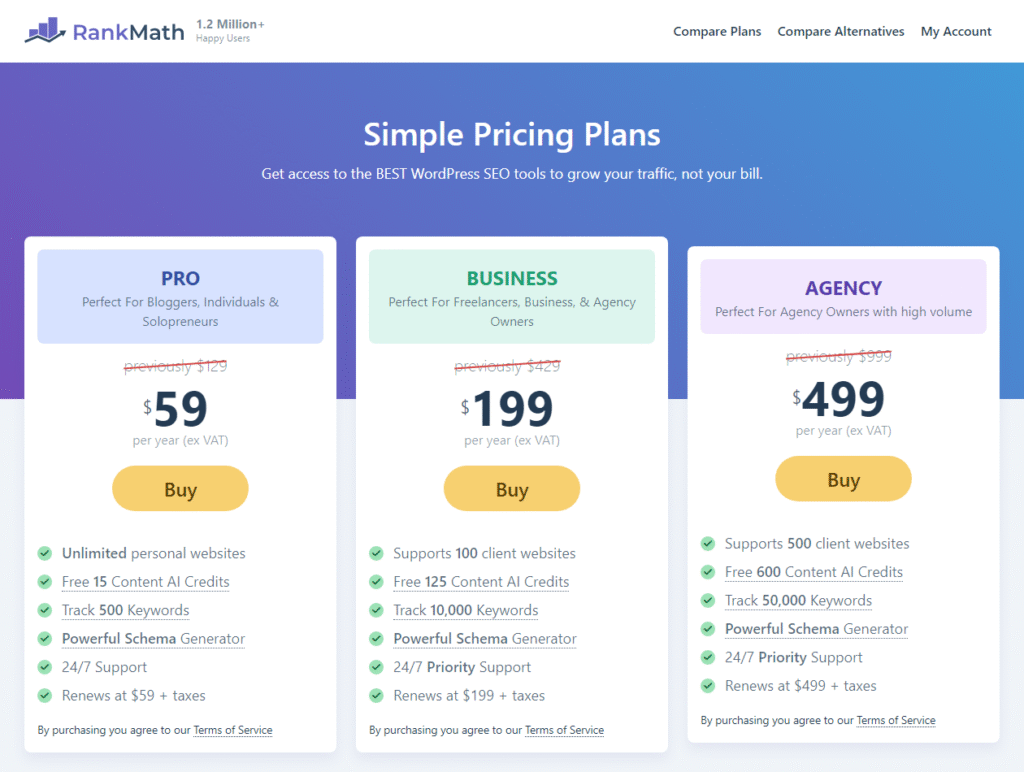1024x772 pixels.
Task: Click checkmark next to Free 125 Content AI Credits
Action: (376, 582)
